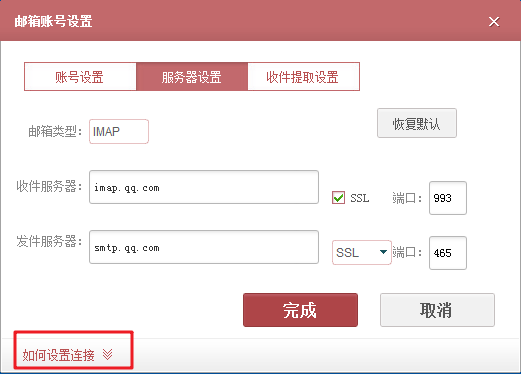Click the 收件服务器 imap.qq.com field
The image size is (521, 374).
point(204,187)
